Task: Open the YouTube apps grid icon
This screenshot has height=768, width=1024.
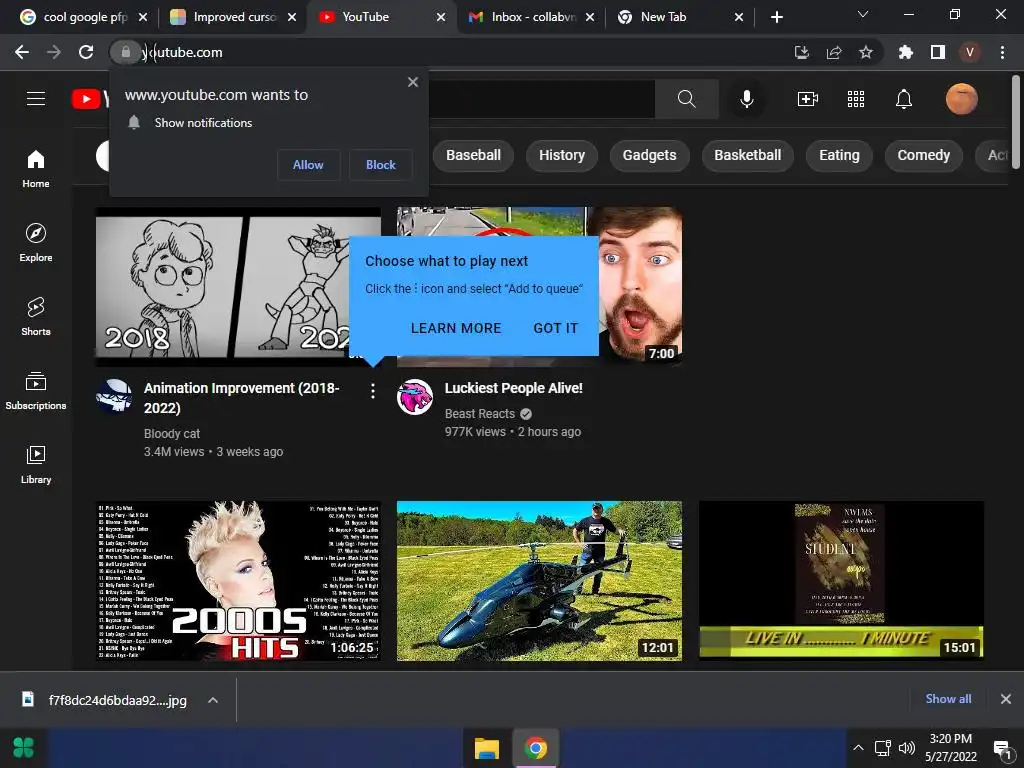Action: [x=856, y=99]
